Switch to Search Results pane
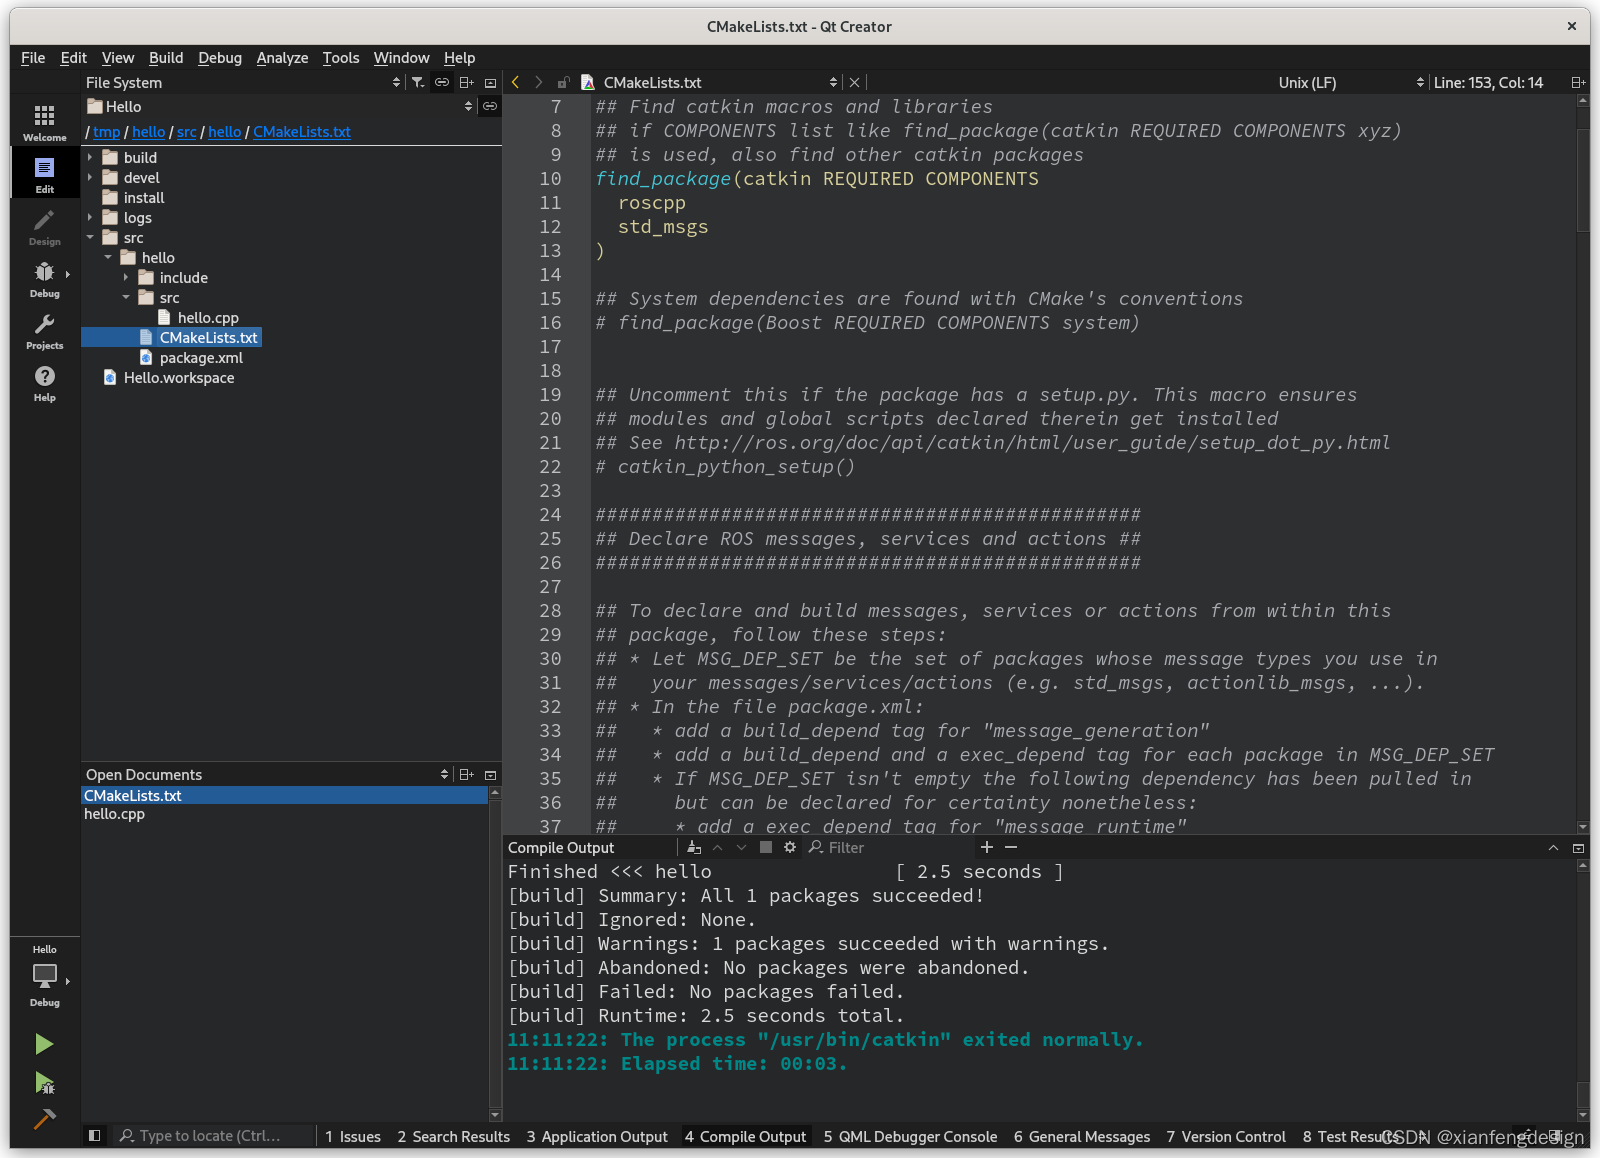Viewport: 1600px width, 1158px height. click(x=454, y=1136)
